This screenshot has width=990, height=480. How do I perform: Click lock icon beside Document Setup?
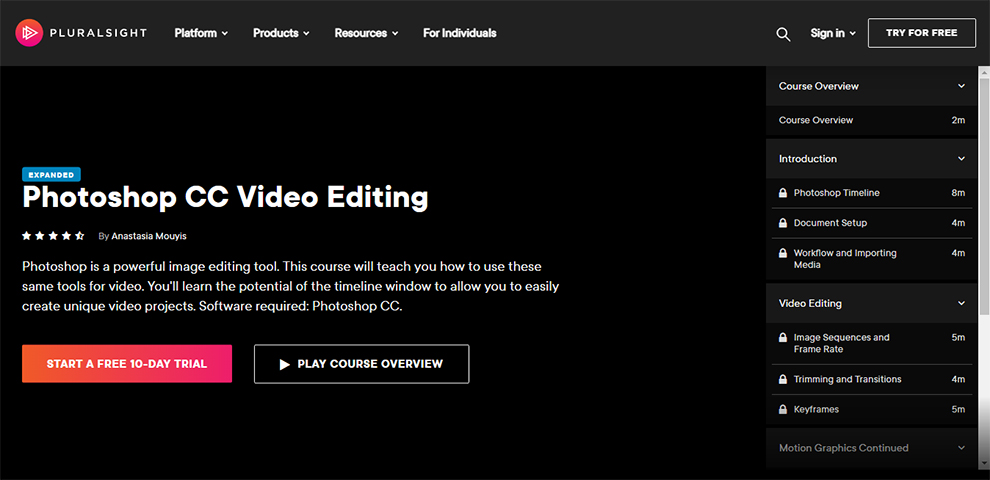click(783, 223)
